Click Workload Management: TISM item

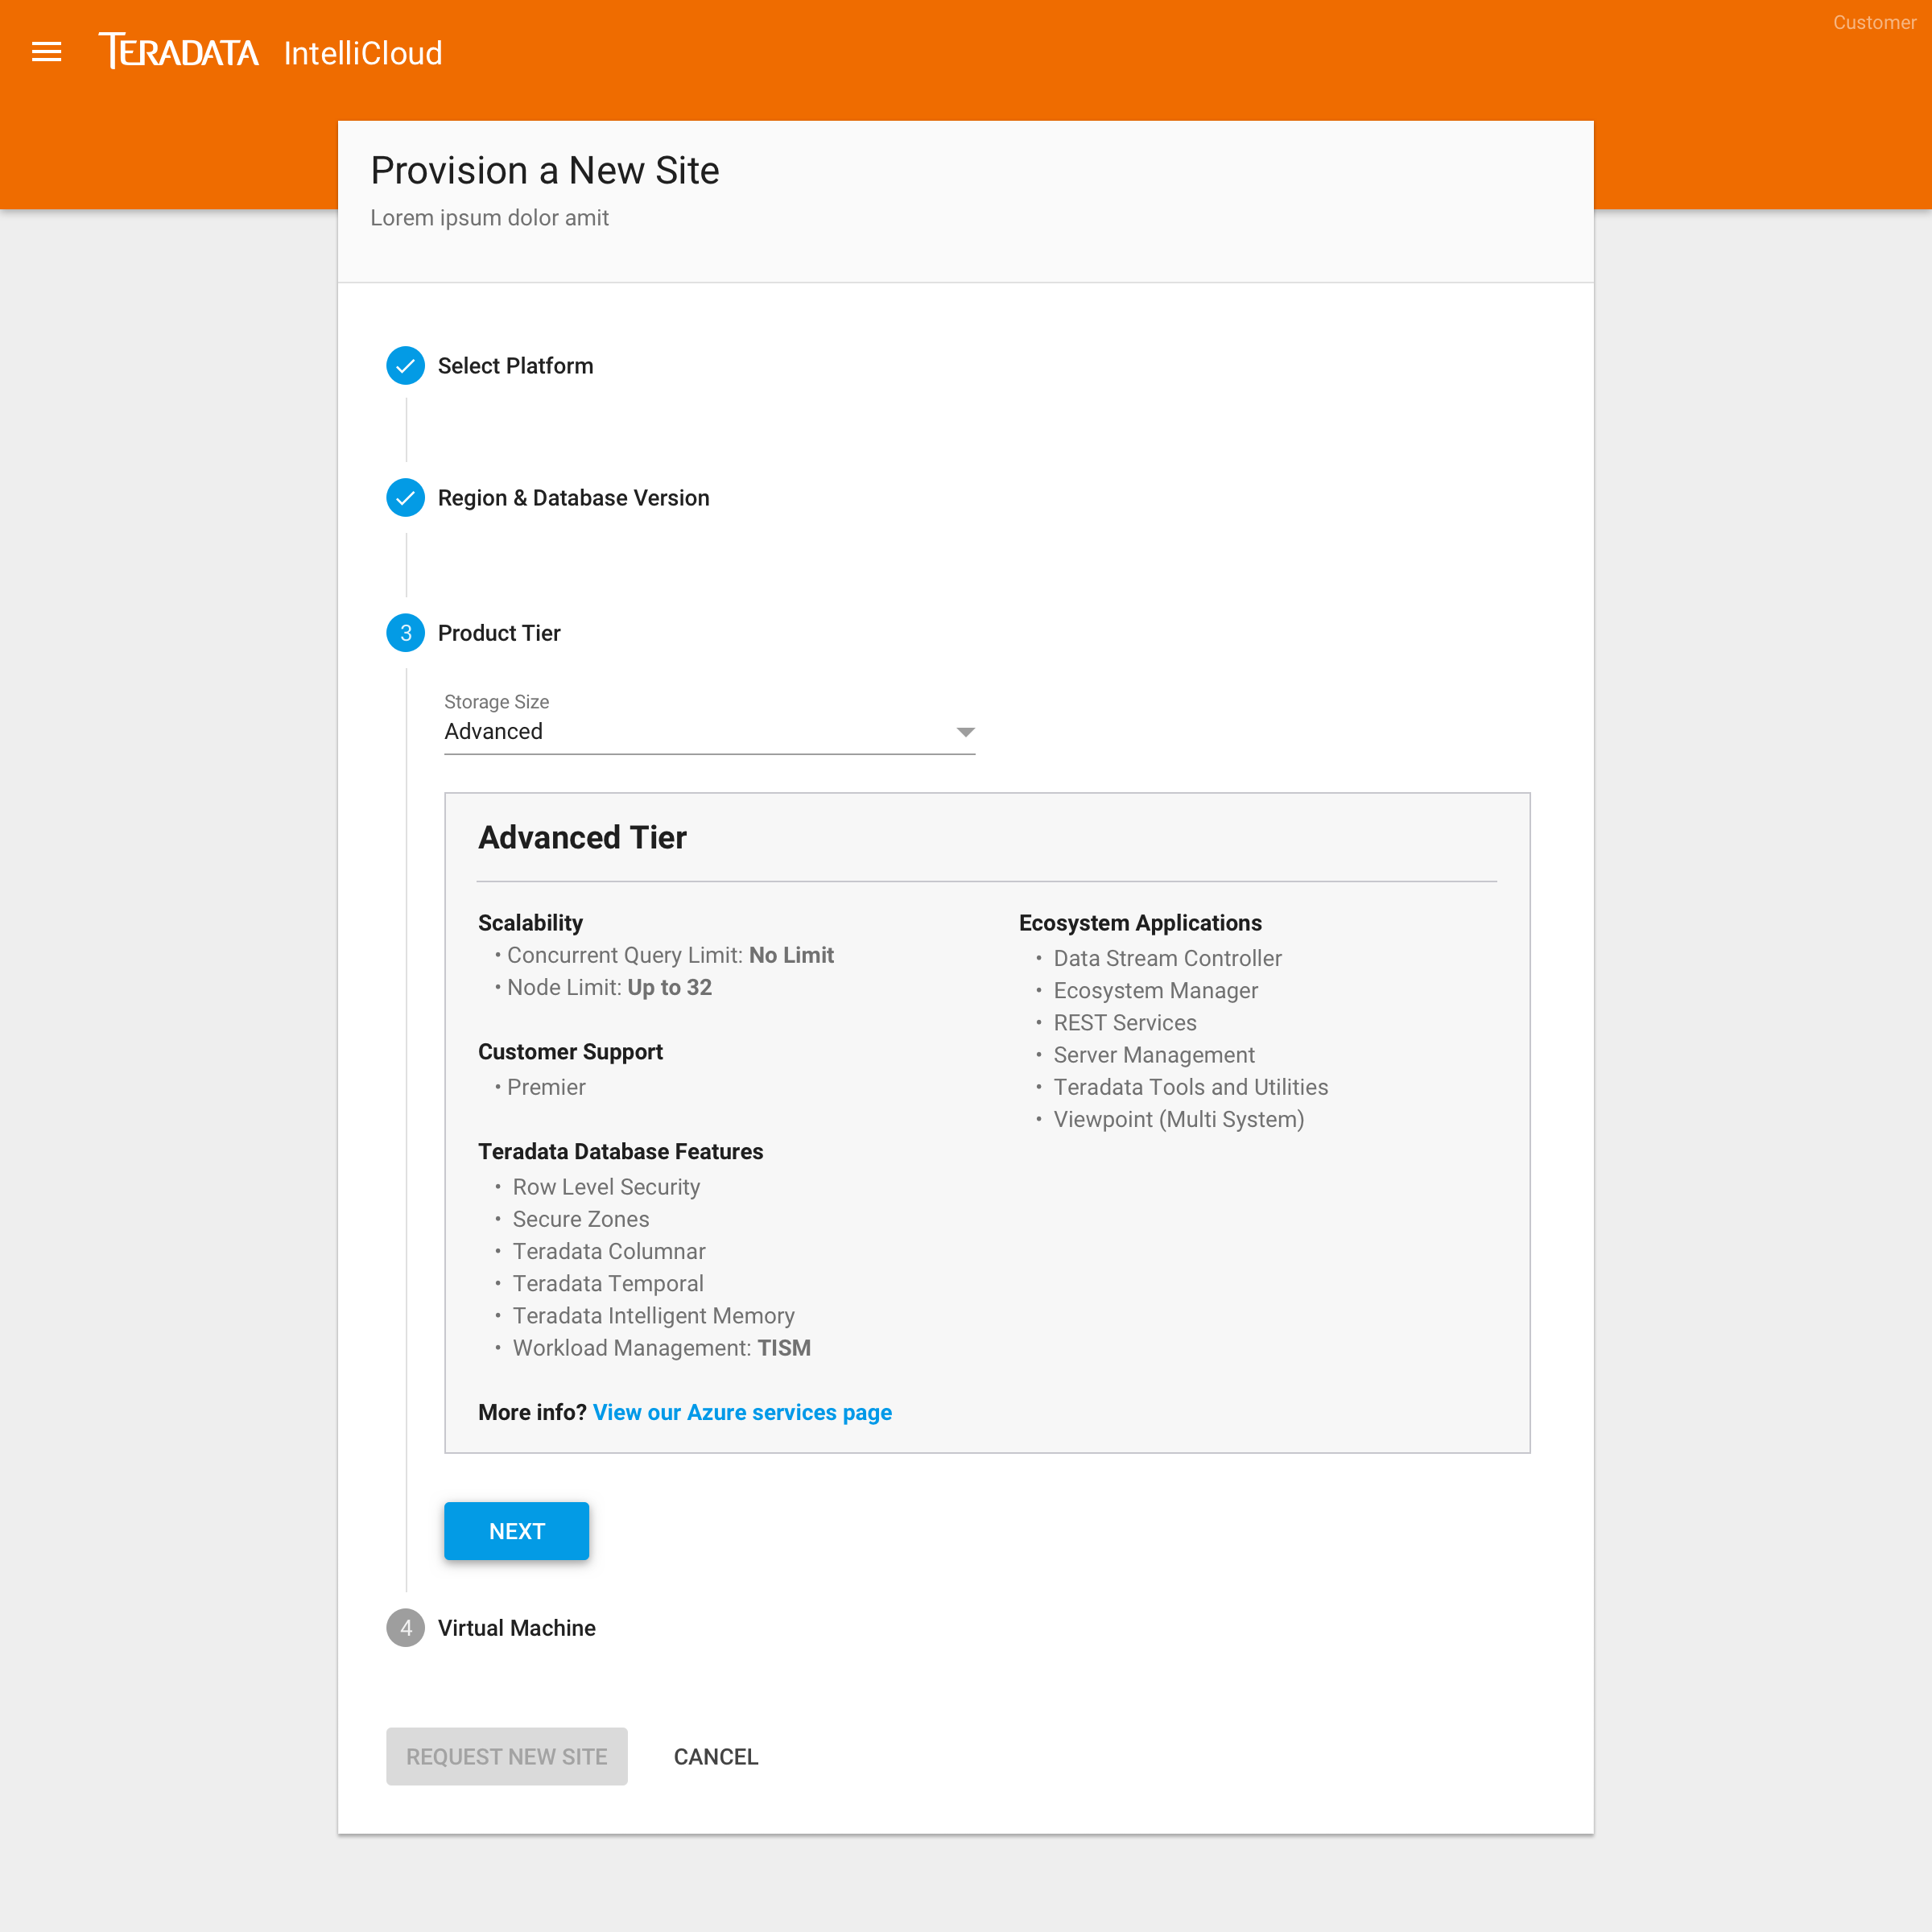pos(662,1348)
